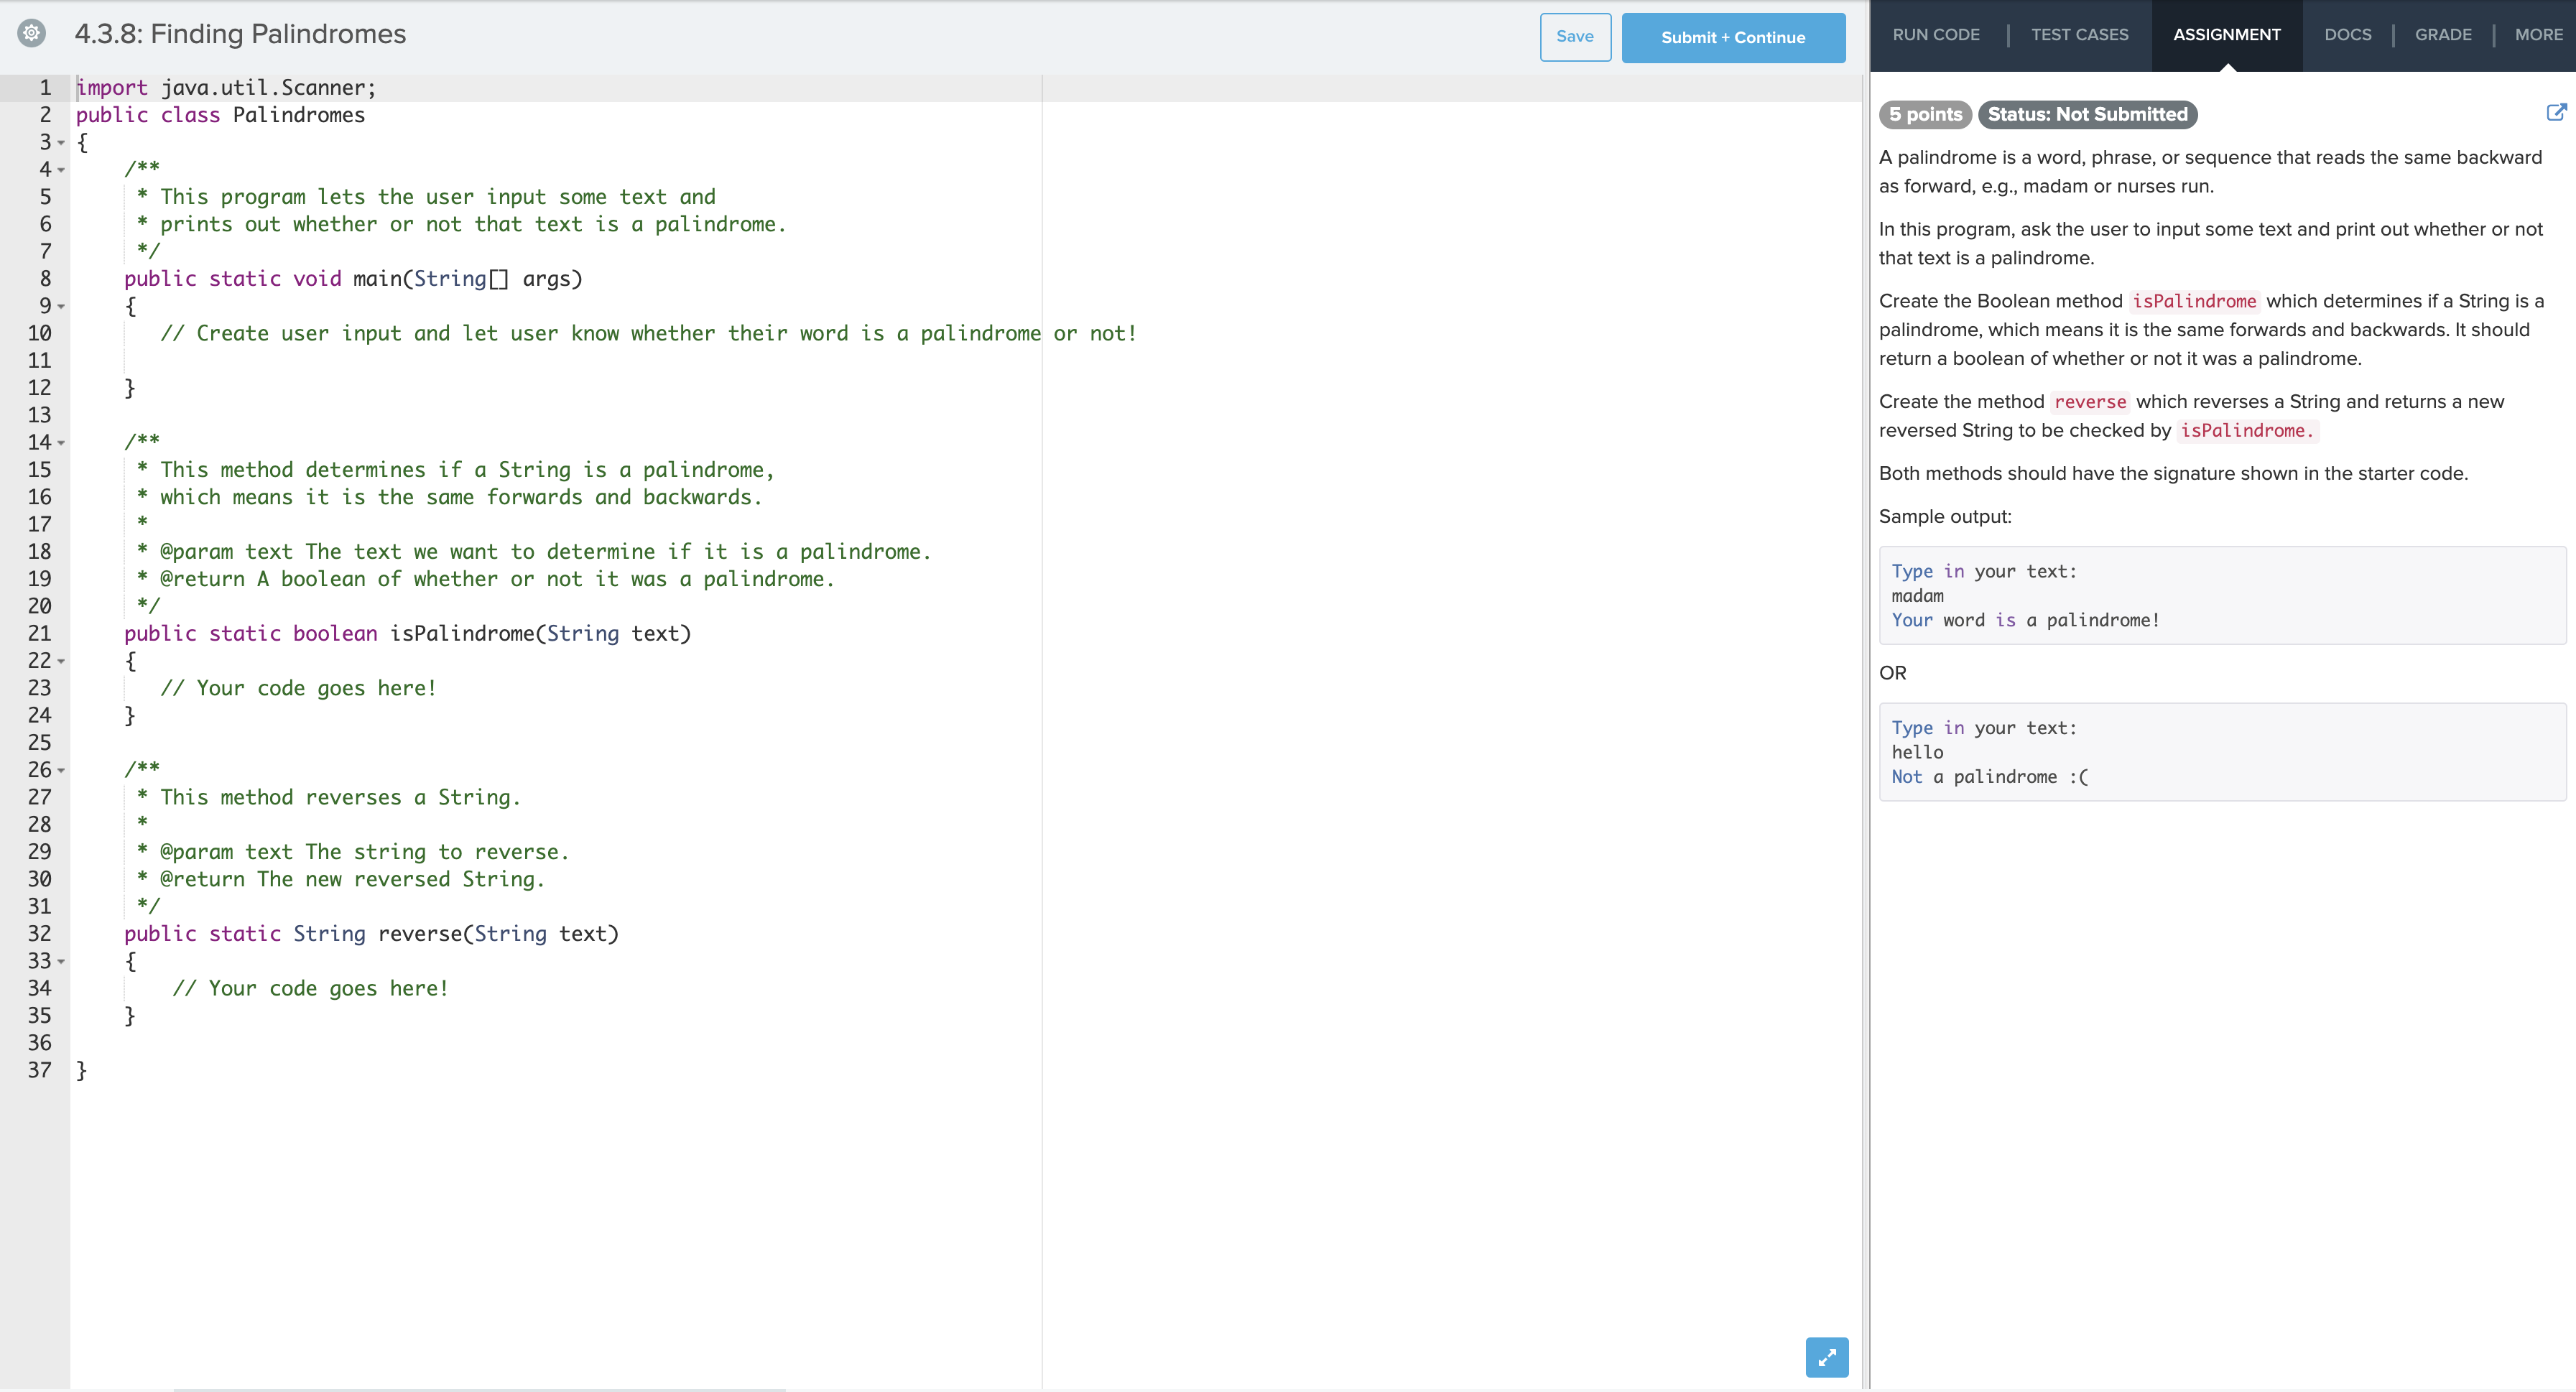Select the ASSIGNMENT tab
Viewport: 2576px width, 1392px height.
coord(2226,35)
